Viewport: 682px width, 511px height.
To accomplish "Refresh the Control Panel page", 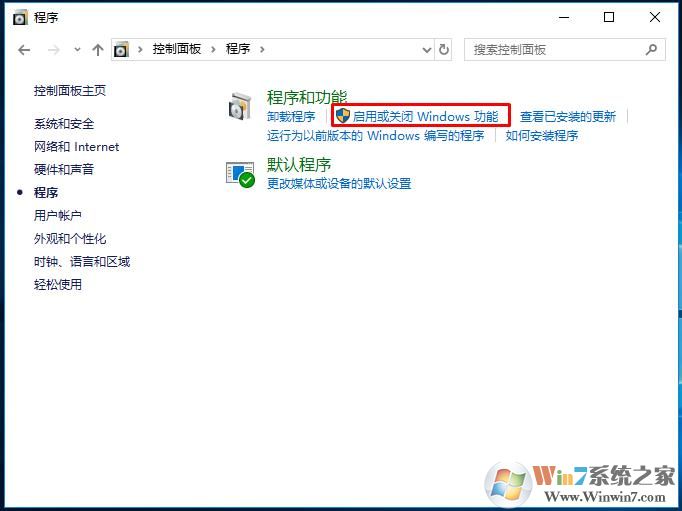I will point(444,50).
